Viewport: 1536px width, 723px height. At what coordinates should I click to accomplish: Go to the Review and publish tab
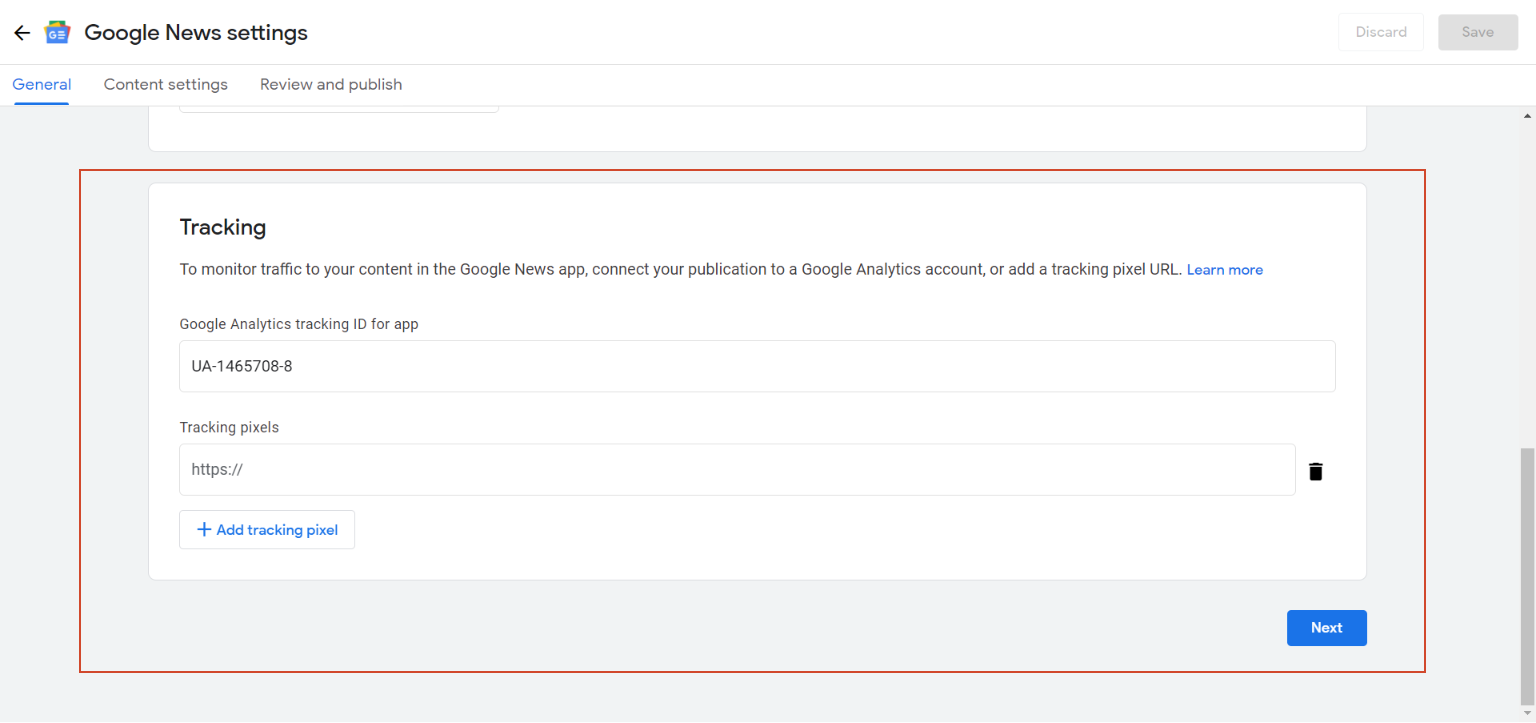tap(331, 85)
